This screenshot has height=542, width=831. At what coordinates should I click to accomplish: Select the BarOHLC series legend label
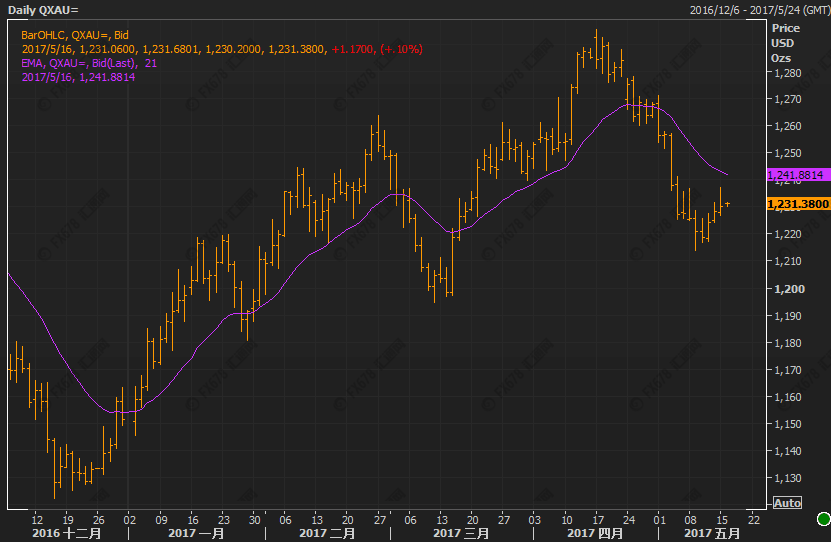75,34
